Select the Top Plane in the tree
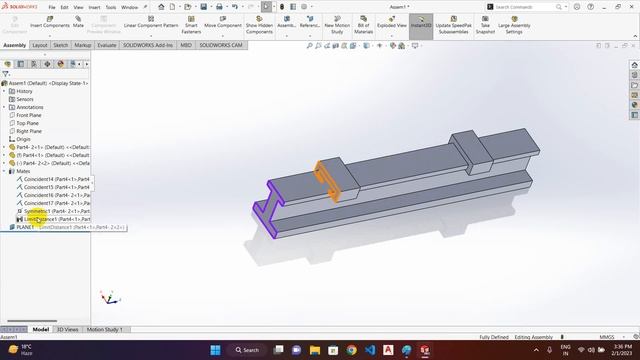 pos(27,123)
